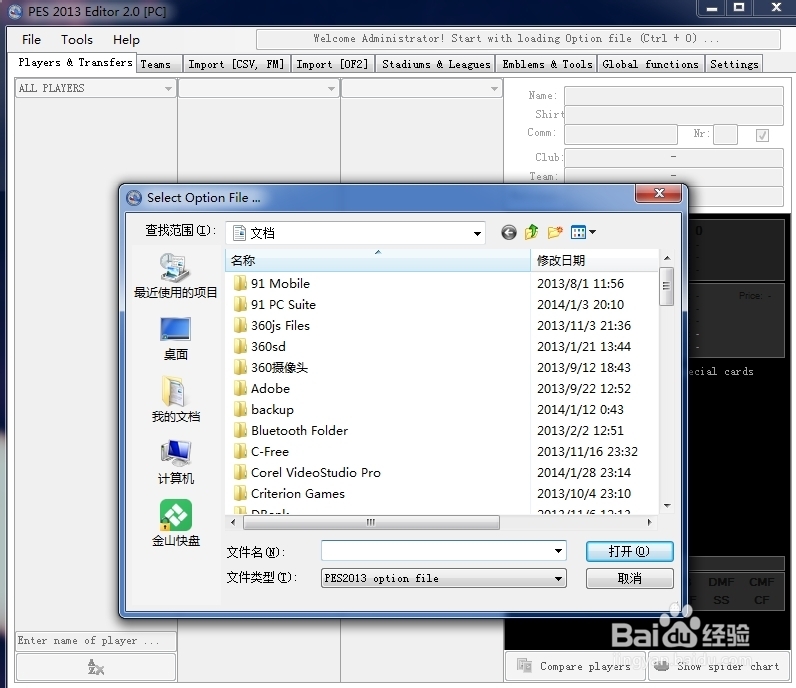
Task: Select the 360sd folder
Action: 268,346
